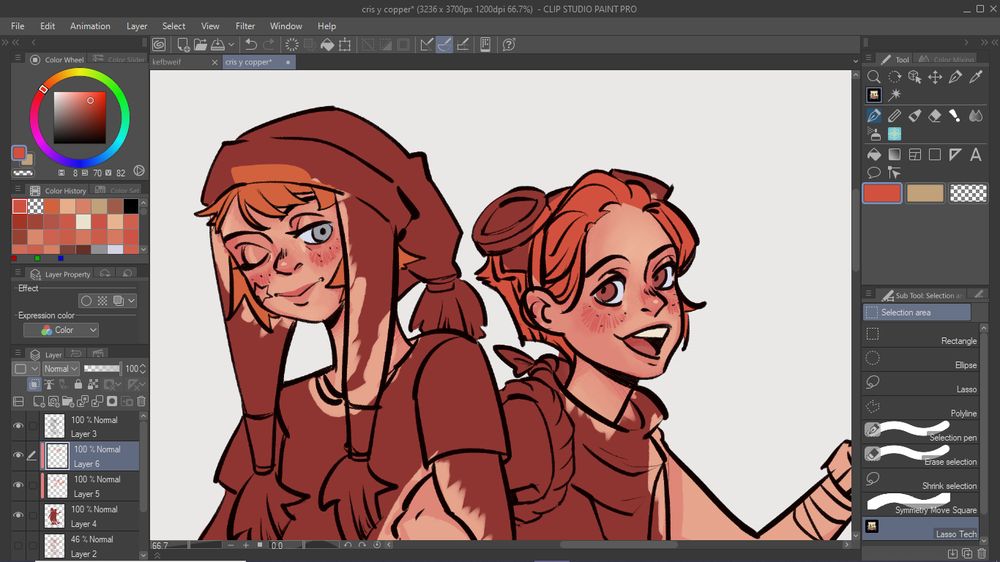Open the Expression color dropdown
This screenshot has height=562, width=1000.
[61, 330]
